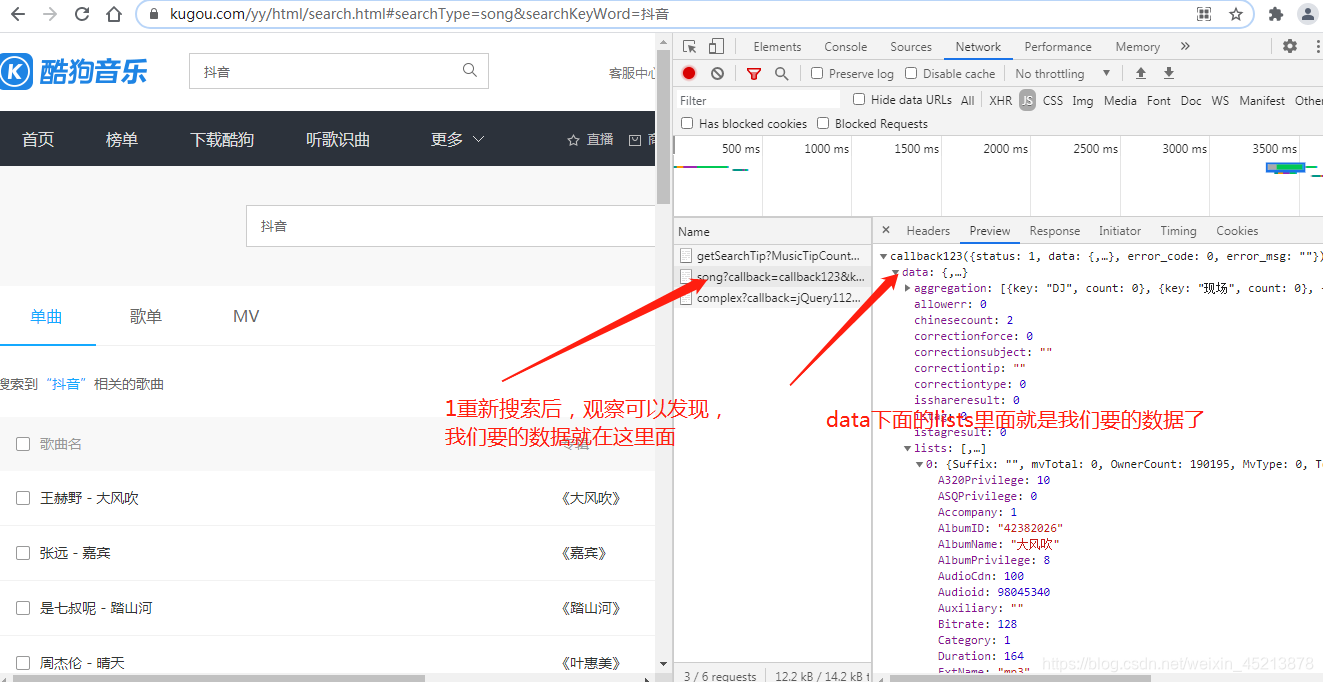Activate DevTools inspect element icon
Viewport: 1323px width, 682px height.
click(x=690, y=46)
